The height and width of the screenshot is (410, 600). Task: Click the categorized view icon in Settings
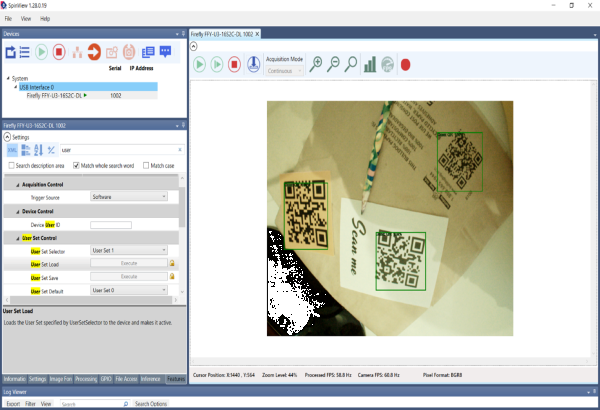26,150
